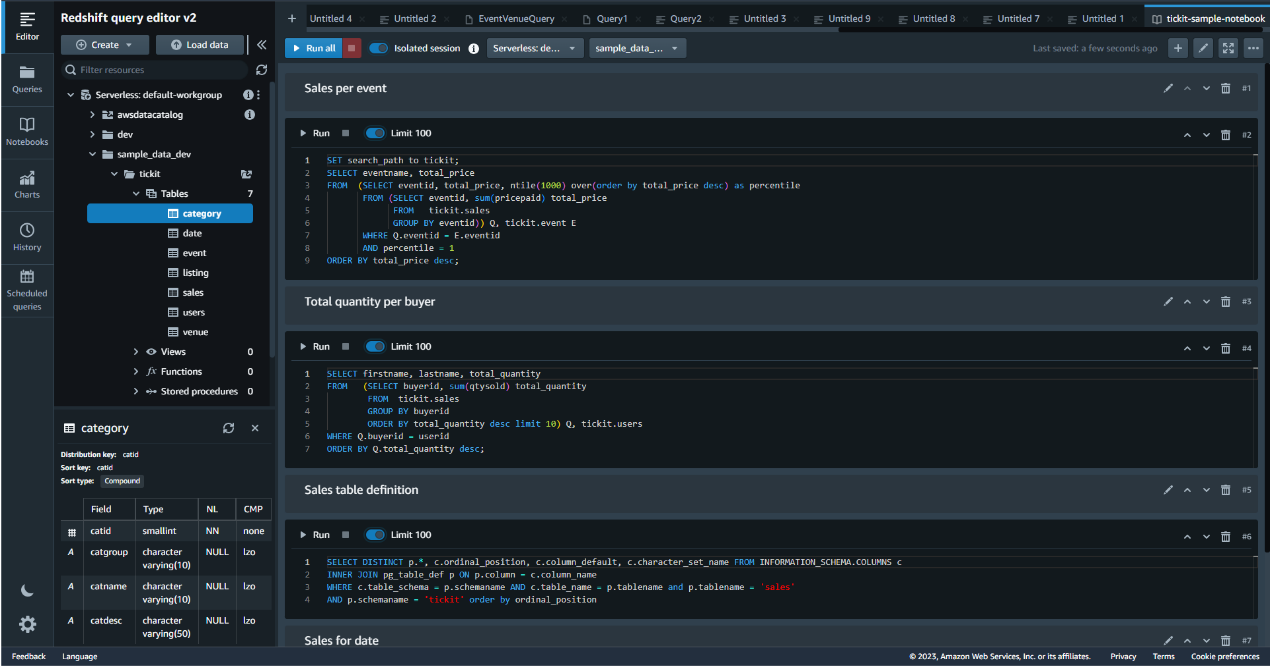
Task: Toggle Limit 100 on the first SQL cell
Action: point(375,133)
